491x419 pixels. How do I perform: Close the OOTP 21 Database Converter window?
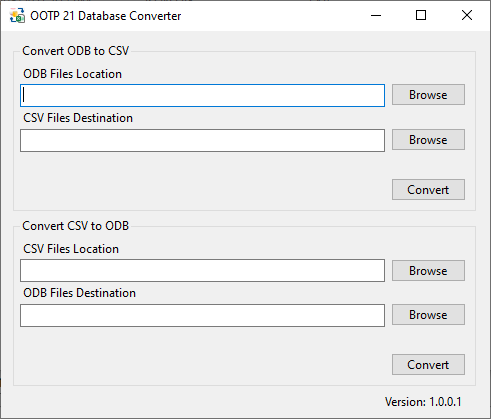[x=467, y=15]
